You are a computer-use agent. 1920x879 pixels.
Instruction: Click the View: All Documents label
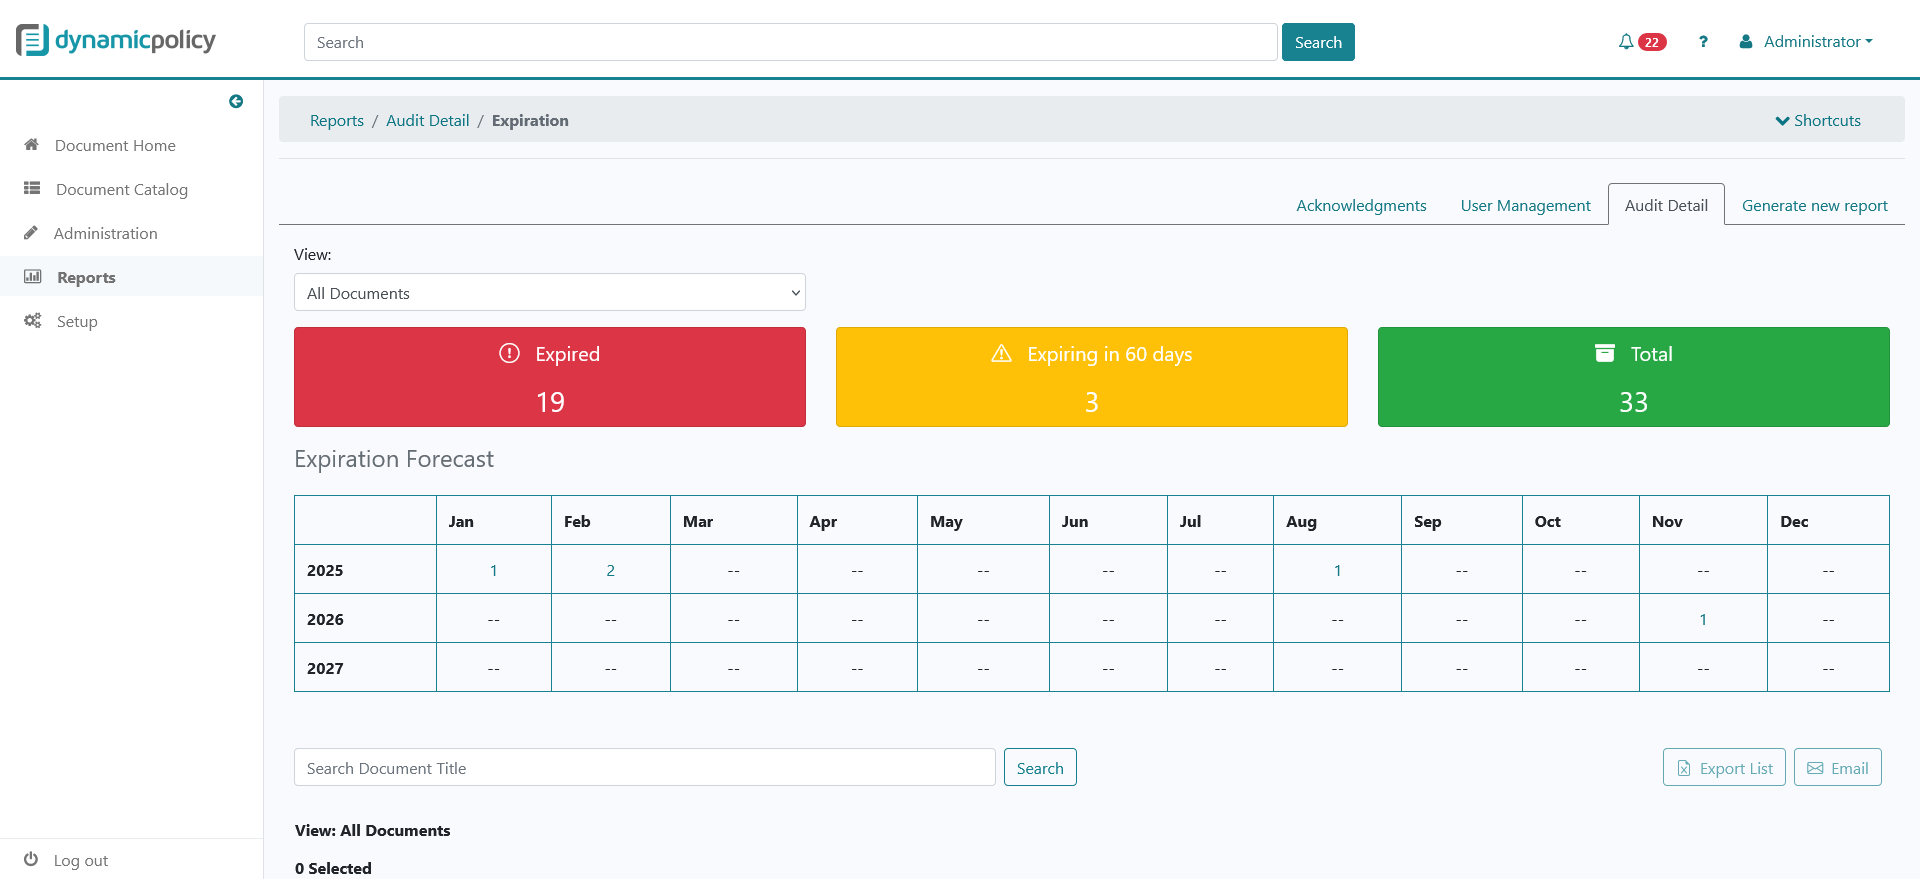pyautogui.click(x=373, y=830)
